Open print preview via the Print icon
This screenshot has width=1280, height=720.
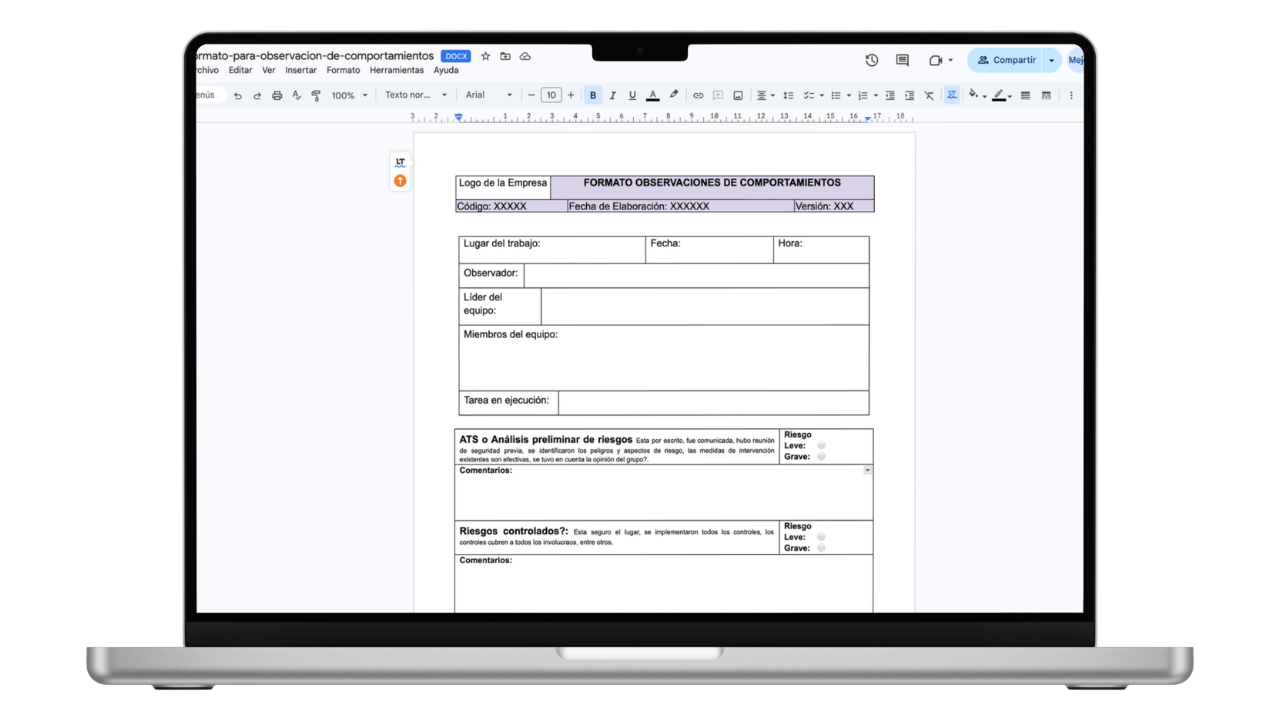click(277, 95)
